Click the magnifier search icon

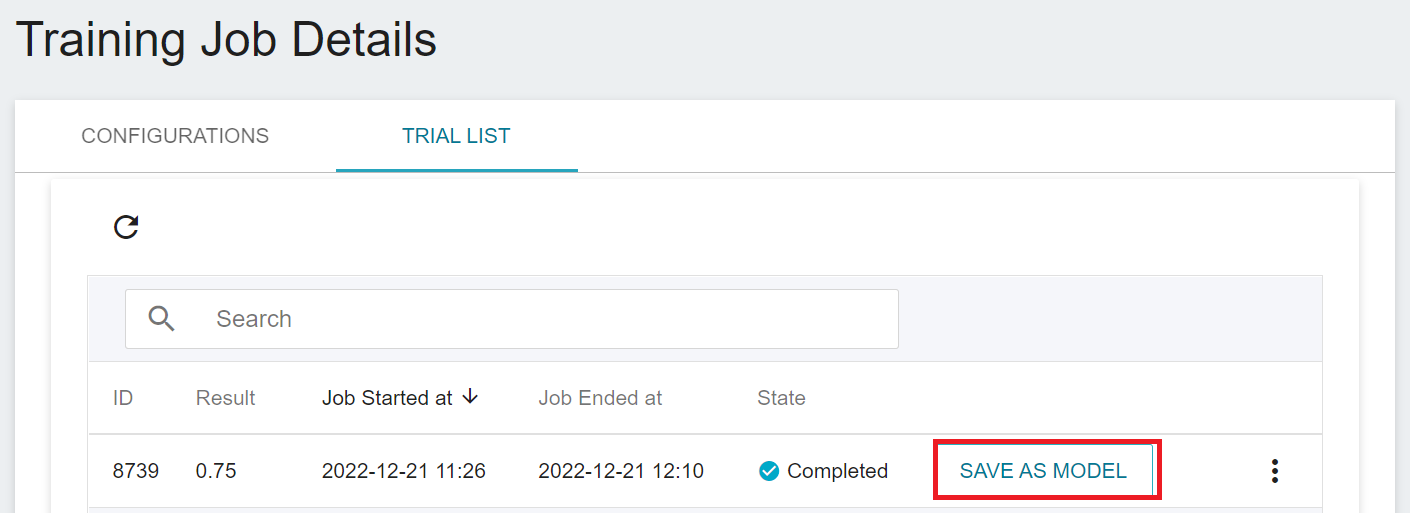162,318
